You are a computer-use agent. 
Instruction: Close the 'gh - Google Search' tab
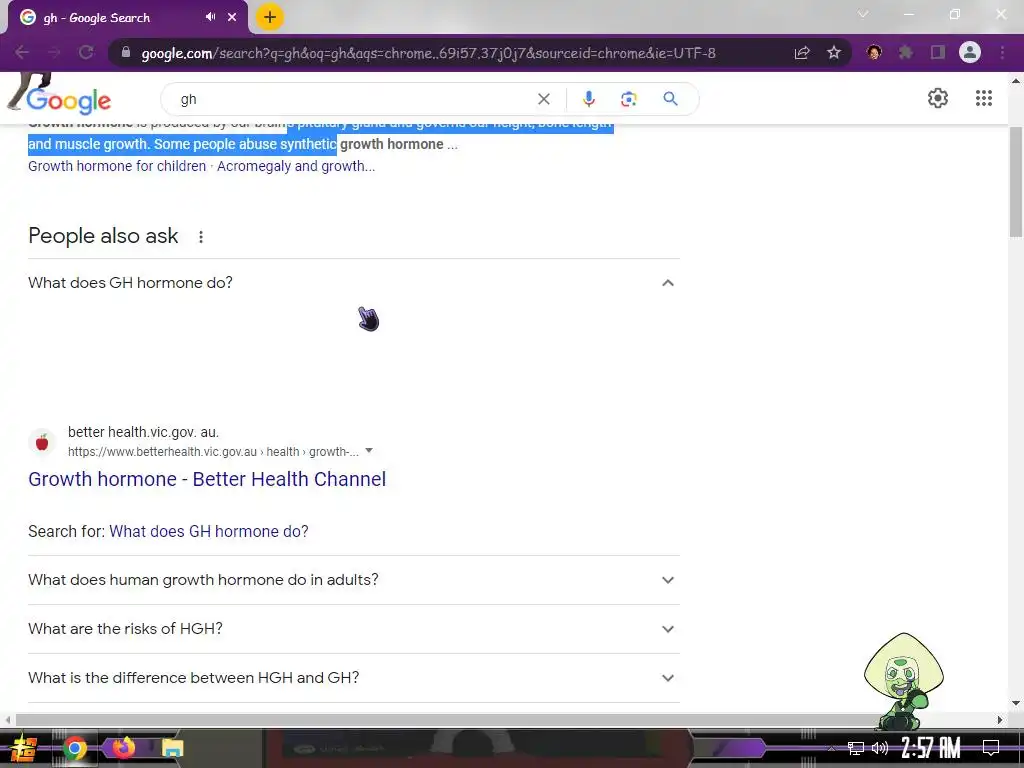click(x=232, y=18)
